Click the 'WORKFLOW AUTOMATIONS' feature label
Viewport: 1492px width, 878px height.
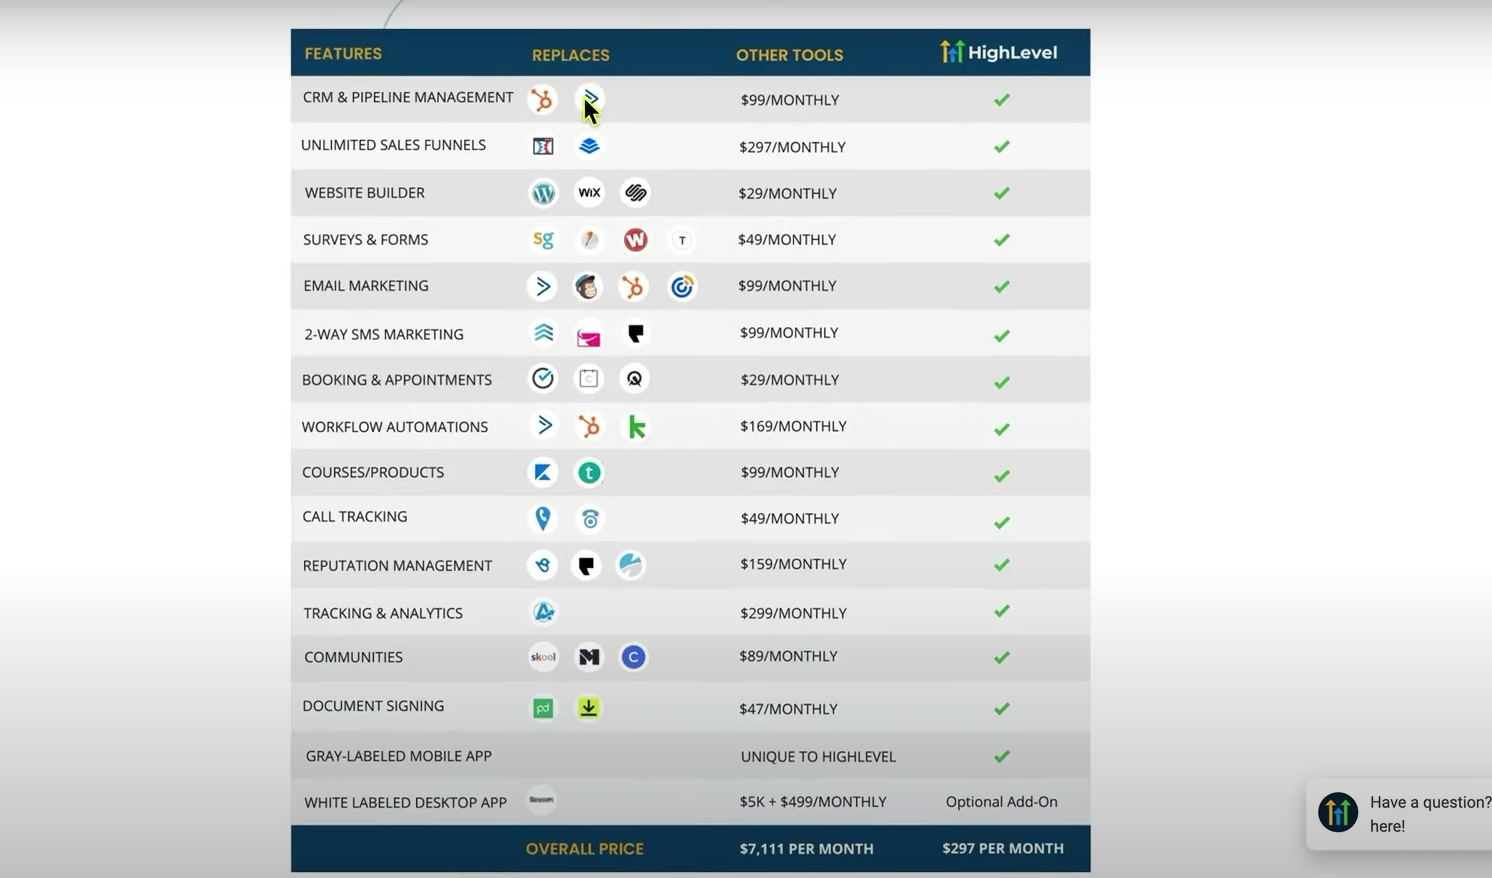(x=395, y=427)
